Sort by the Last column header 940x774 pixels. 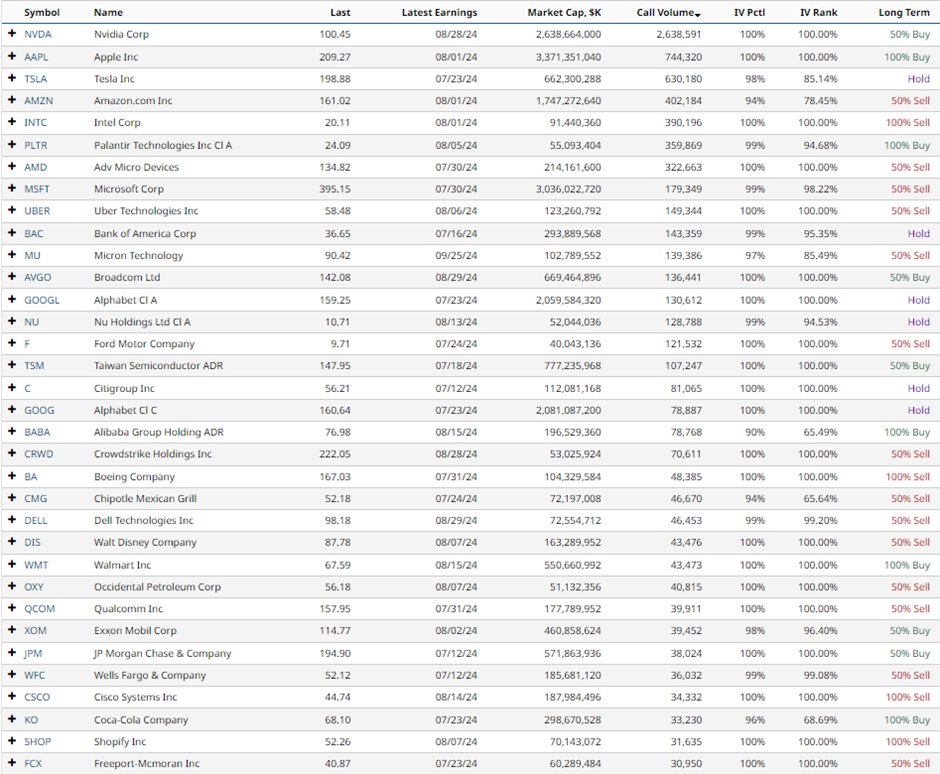(341, 12)
